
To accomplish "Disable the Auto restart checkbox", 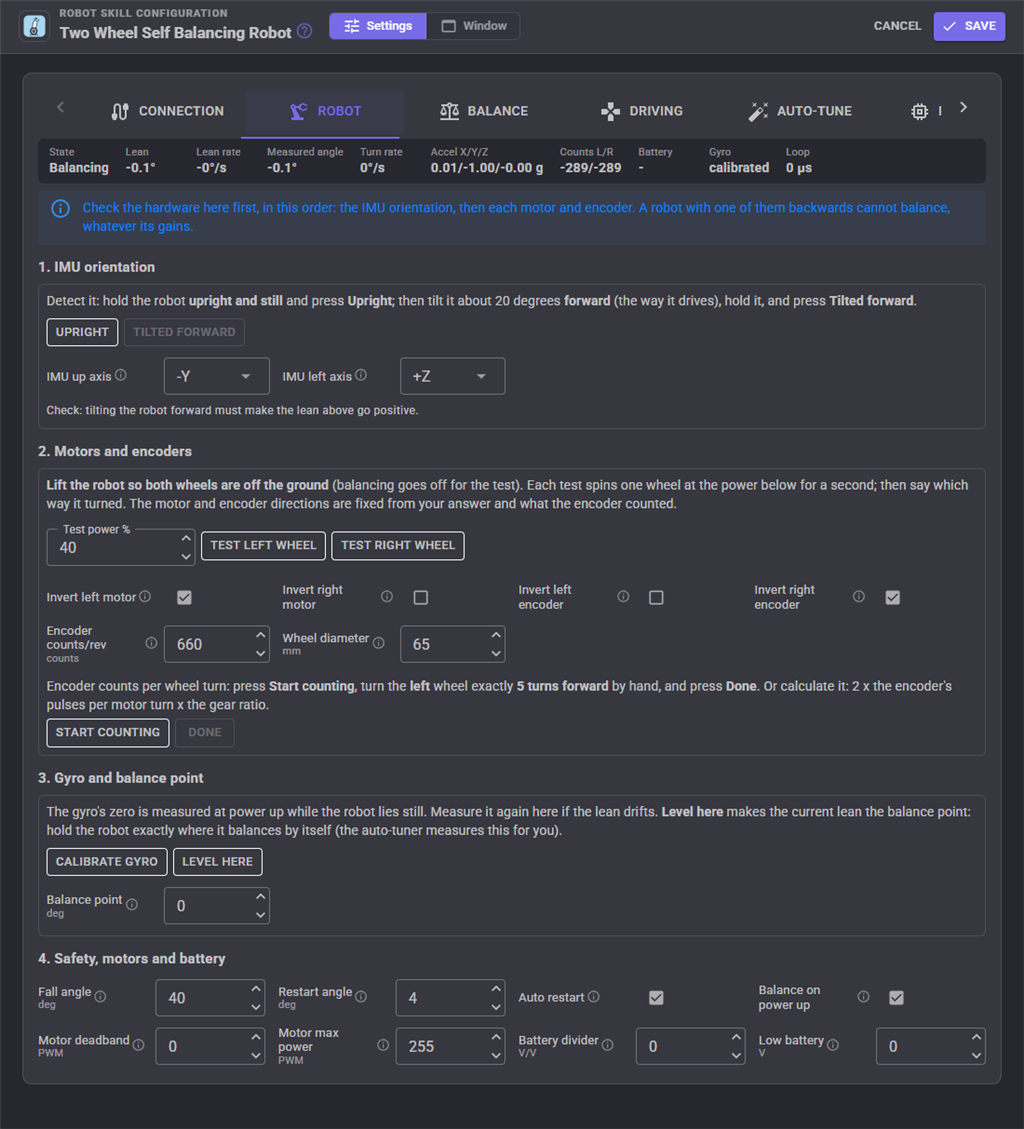I will pos(656,998).
